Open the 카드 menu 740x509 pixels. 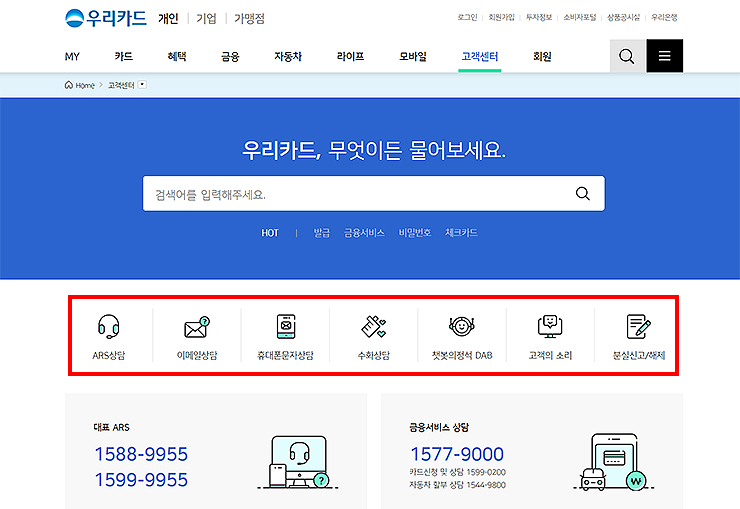coord(124,57)
